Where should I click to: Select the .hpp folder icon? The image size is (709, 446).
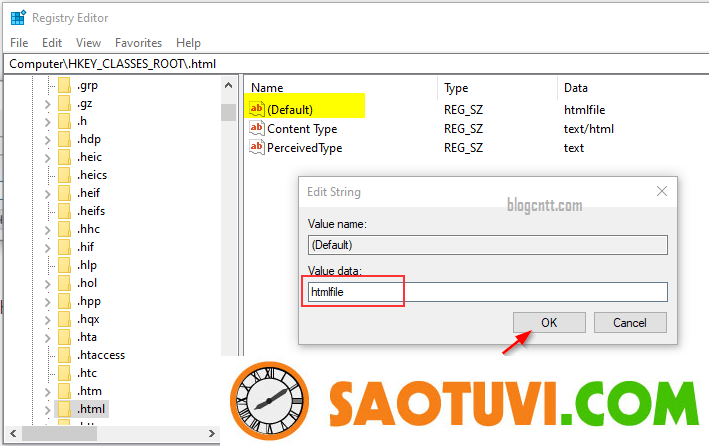click(x=64, y=301)
